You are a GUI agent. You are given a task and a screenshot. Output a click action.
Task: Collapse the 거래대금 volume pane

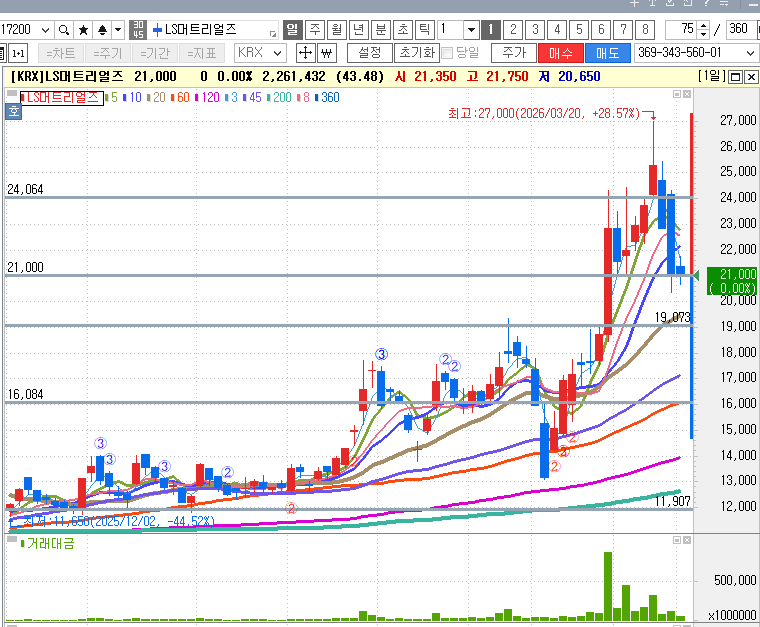point(677,540)
